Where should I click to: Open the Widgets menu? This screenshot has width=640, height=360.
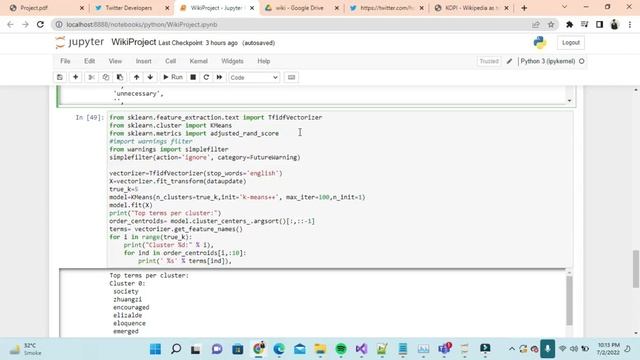point(232,61)
